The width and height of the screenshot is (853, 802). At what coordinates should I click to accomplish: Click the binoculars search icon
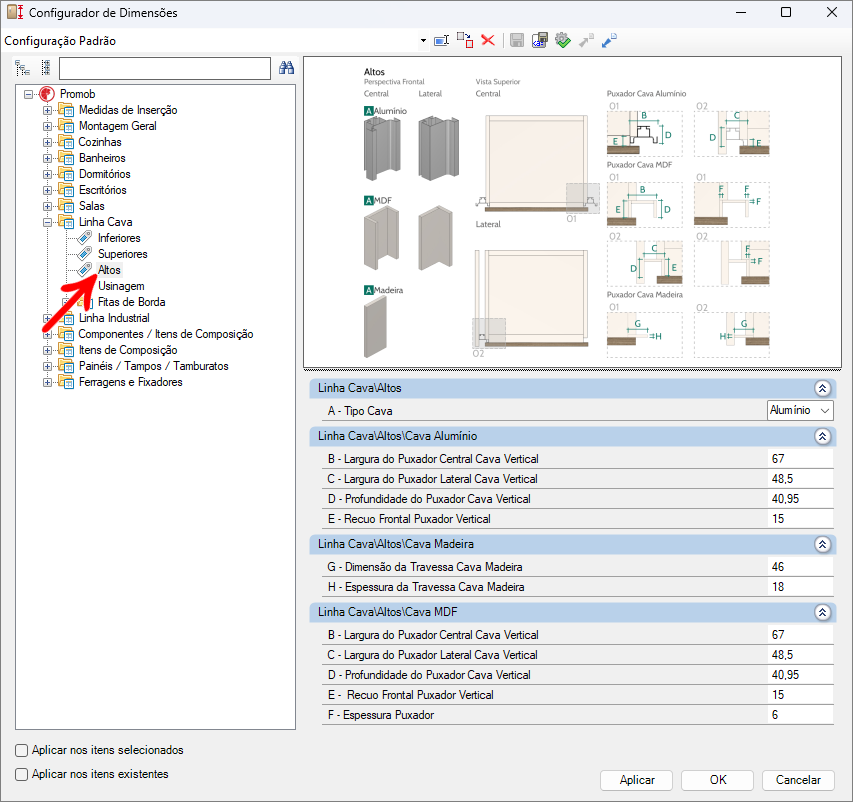point(286,68)
